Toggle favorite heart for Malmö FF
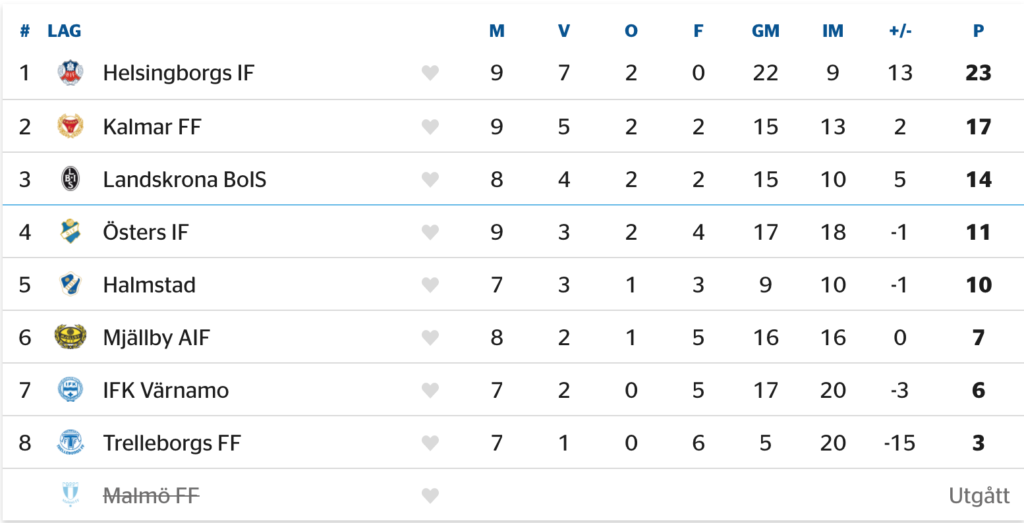This screenshot has width=1024, height=523. [x=430, y=495]
